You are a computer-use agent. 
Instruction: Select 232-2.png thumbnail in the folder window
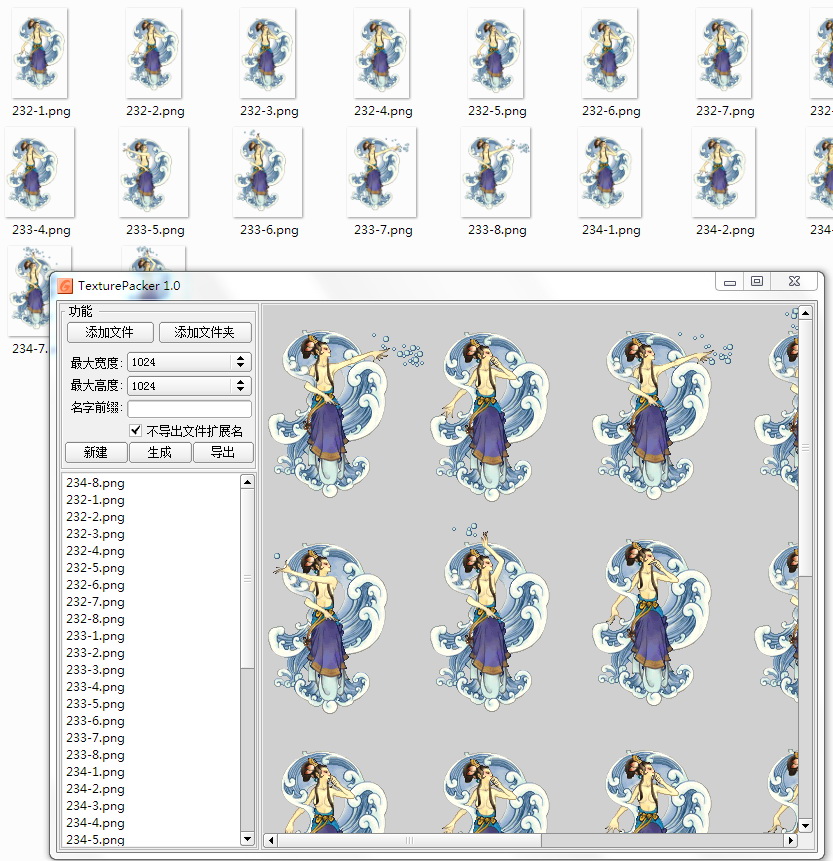pyautogui.click(x=154, y=53)
